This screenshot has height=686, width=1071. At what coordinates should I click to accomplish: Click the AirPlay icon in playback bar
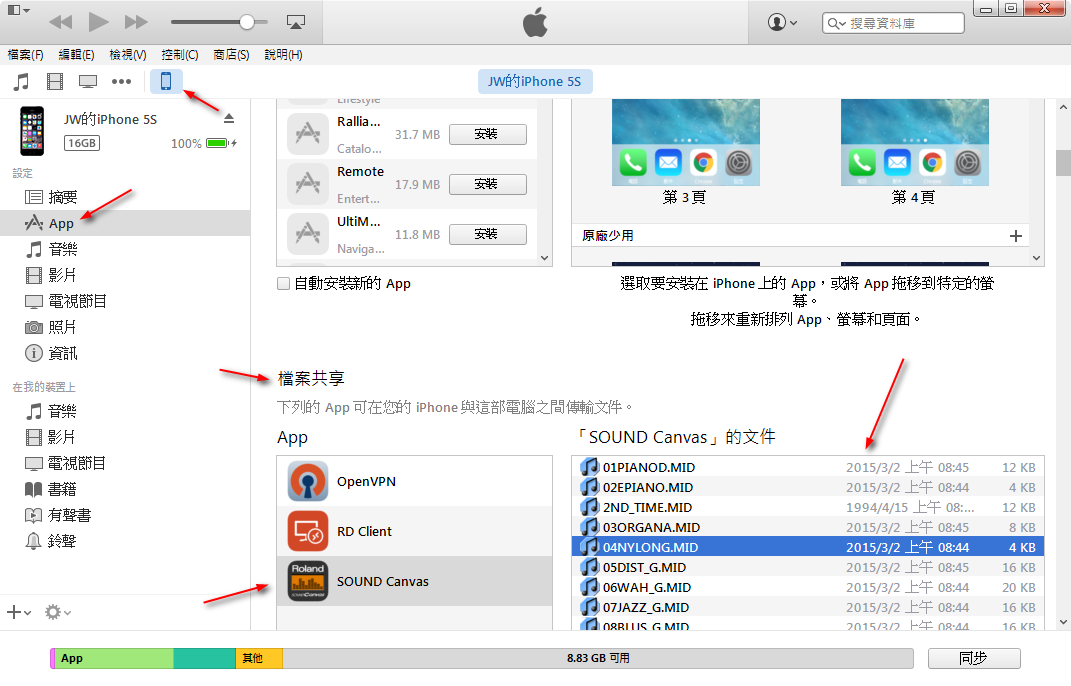point(296,23)
